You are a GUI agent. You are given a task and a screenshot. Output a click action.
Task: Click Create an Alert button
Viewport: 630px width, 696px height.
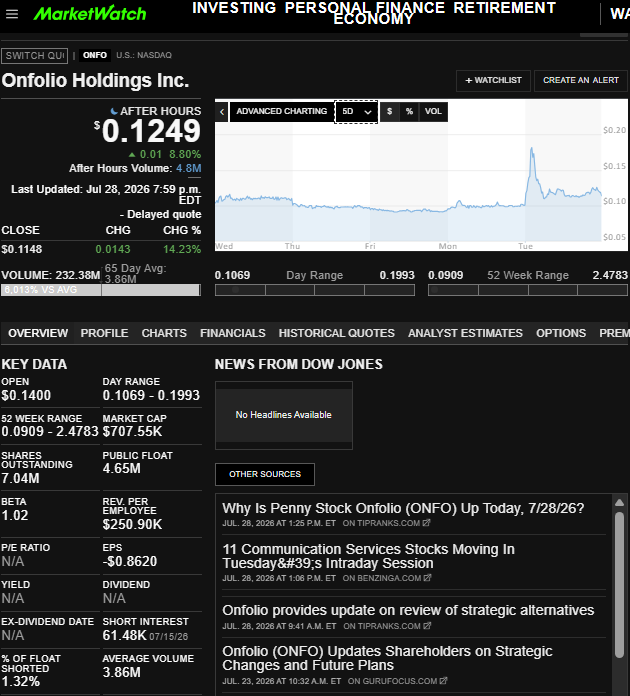click(x=581, y=80)
